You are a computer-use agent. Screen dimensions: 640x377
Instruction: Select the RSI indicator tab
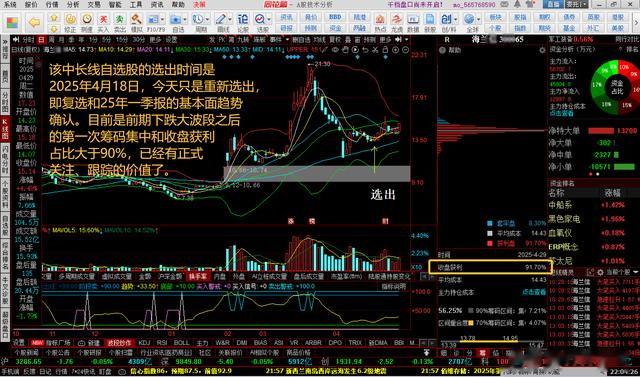[x=162, y=342]
